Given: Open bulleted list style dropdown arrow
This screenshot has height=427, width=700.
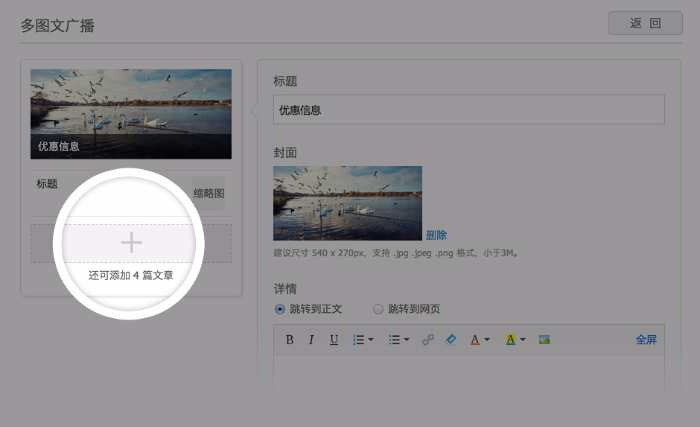Looking at the screenshot, I should point(406,340).
